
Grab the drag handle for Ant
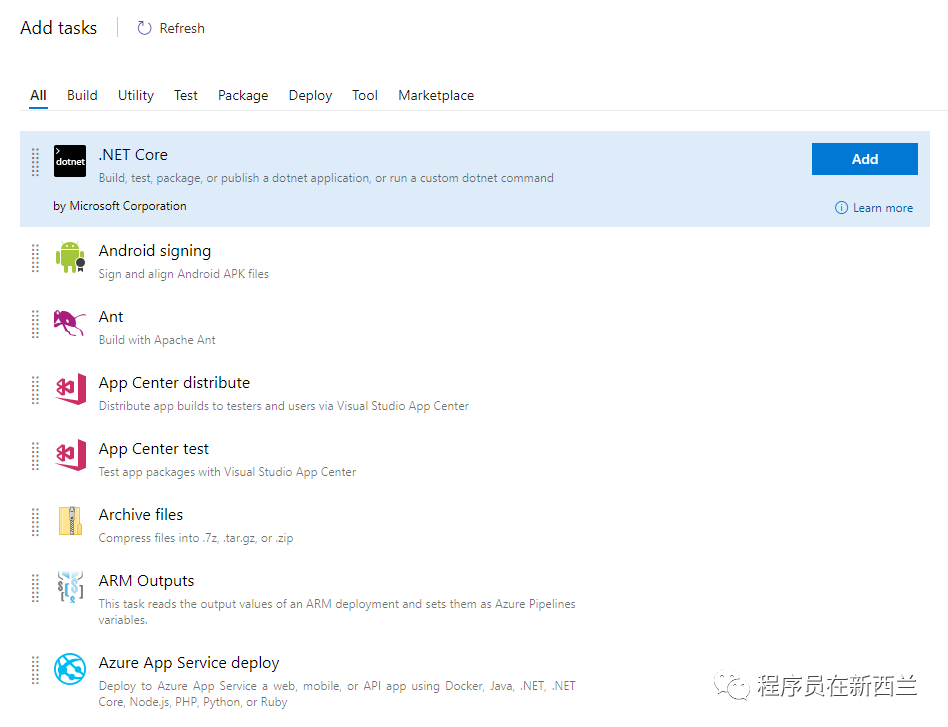[x=35, y=324]
